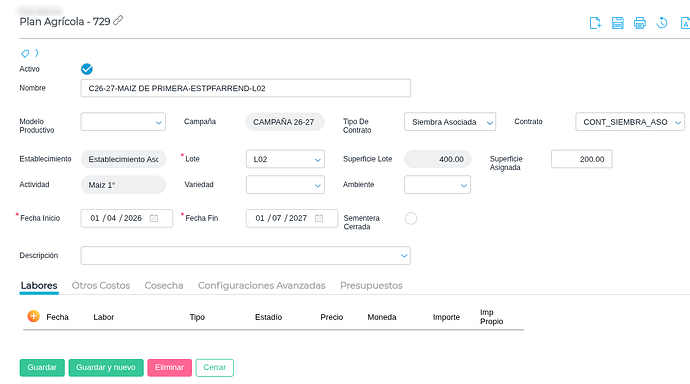Open the Fecha Fin calendar picker
Screen dimensions: 690x384
(x=319, y=218)
